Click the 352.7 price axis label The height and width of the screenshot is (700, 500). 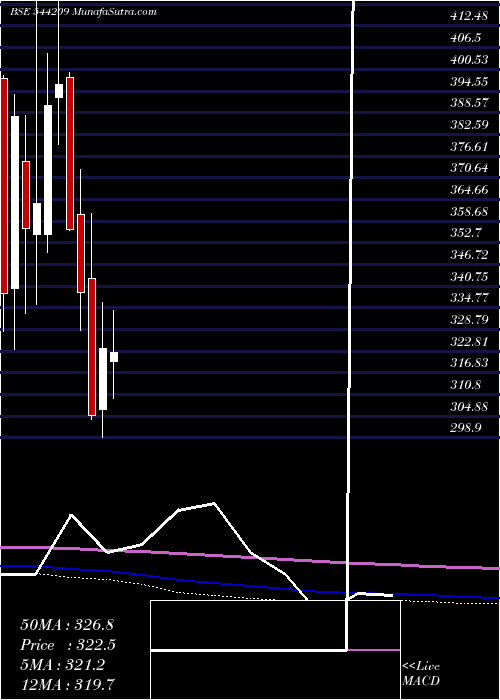465,233
